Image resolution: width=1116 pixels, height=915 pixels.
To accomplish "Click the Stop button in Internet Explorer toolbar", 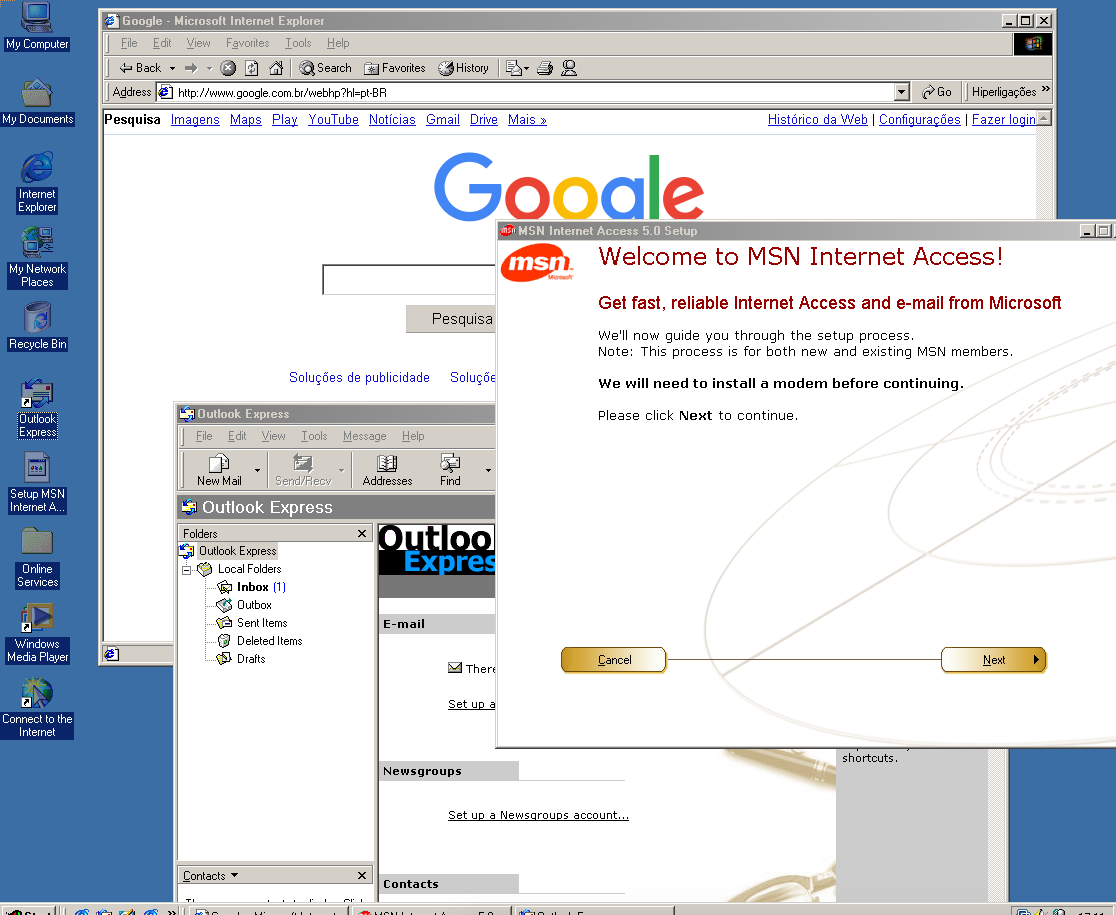I will 228,68.
